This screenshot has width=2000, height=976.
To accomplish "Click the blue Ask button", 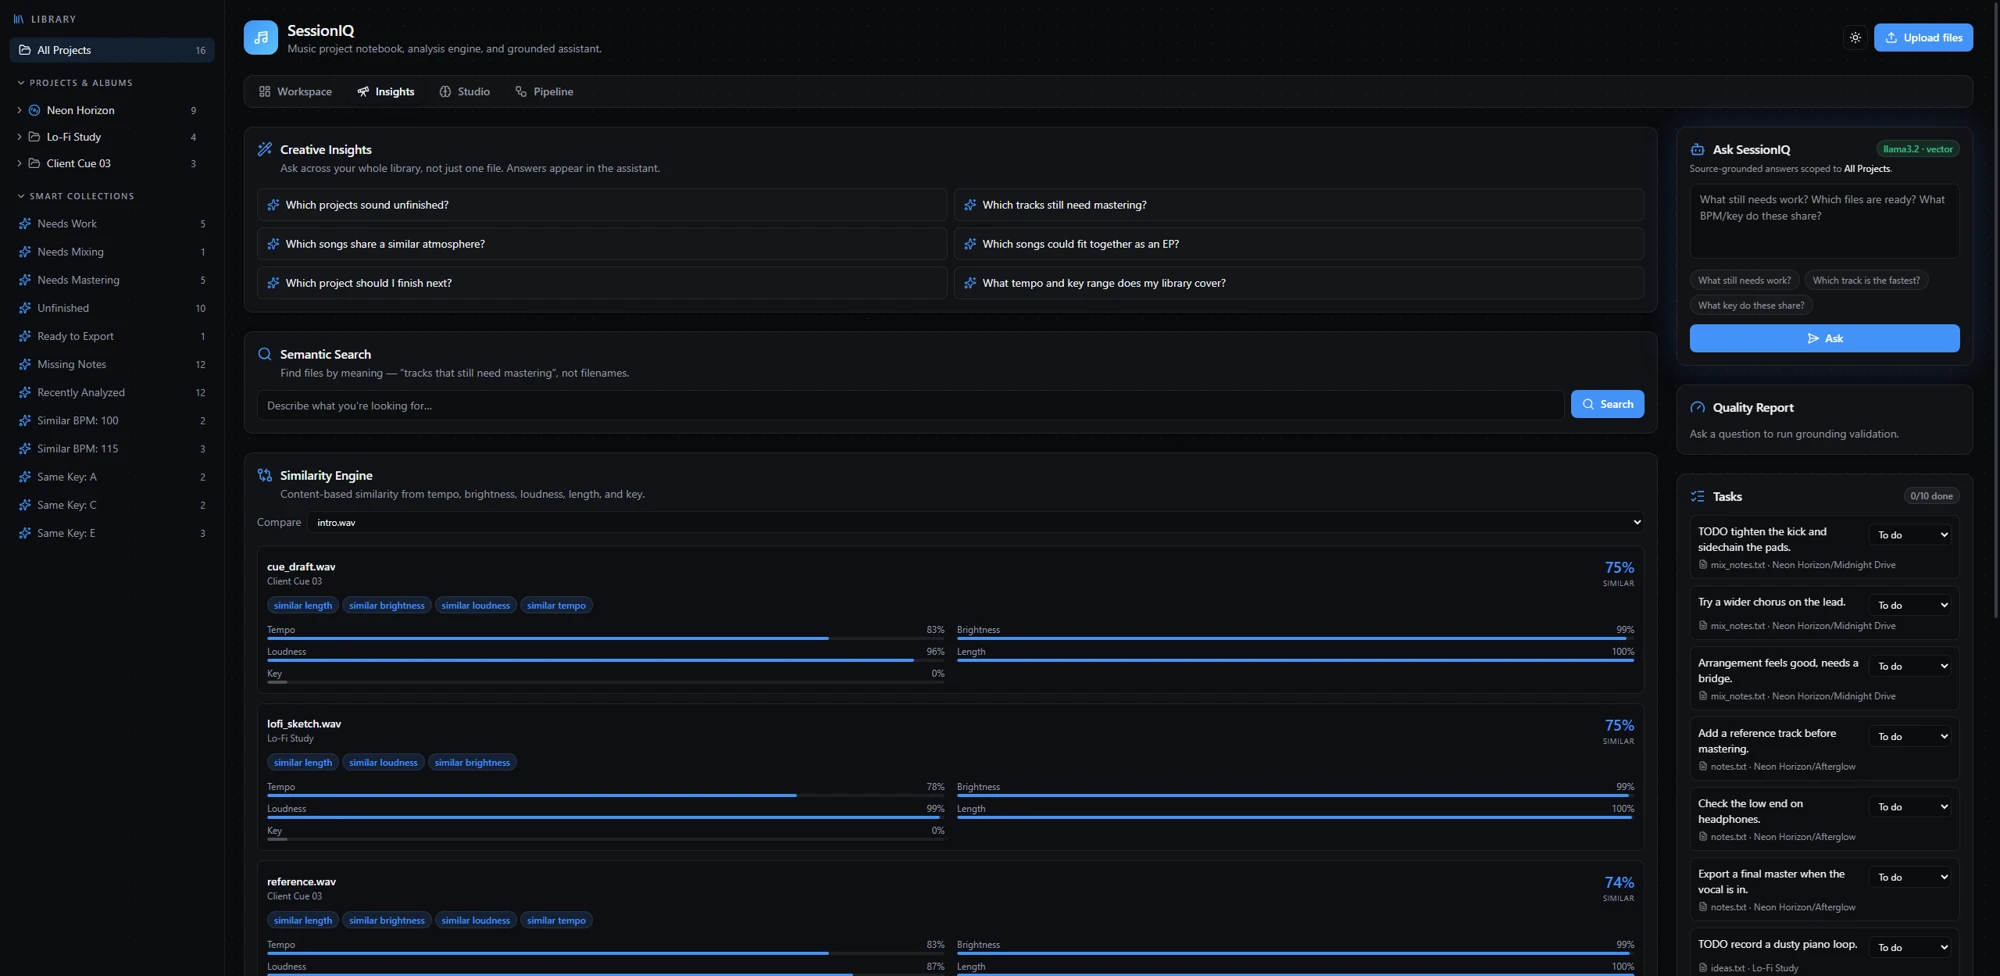I will coord(1824,338).
